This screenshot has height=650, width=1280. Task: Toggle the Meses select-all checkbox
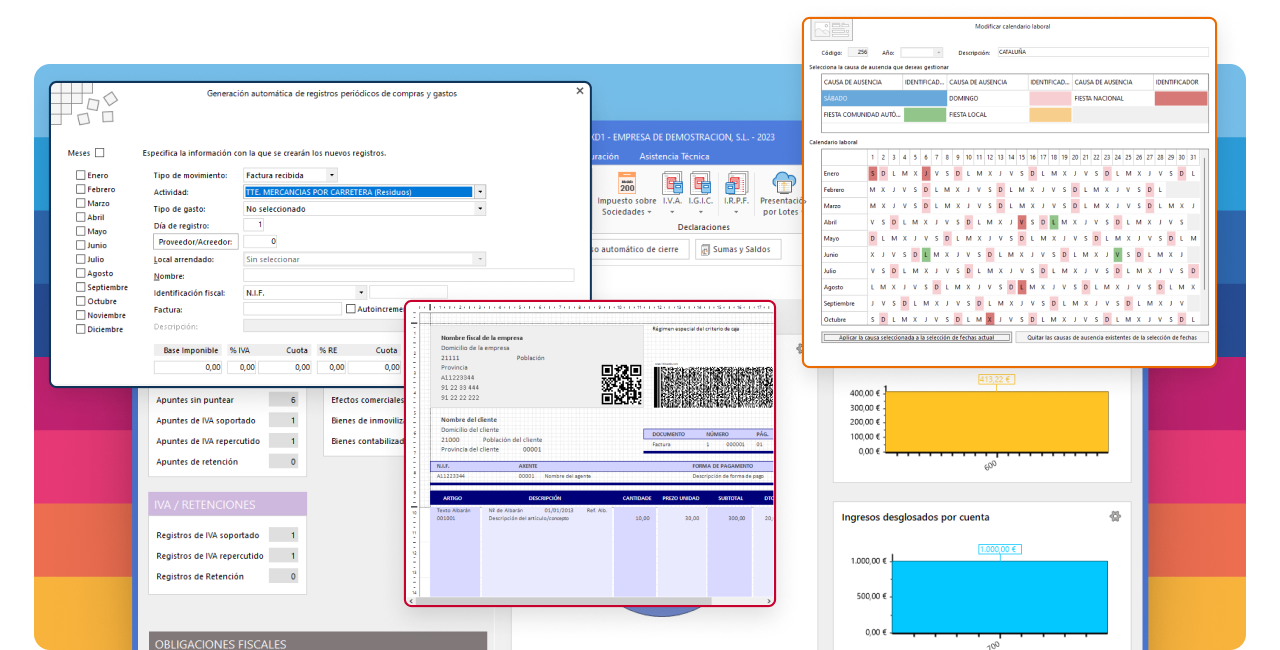click(99, 153)
